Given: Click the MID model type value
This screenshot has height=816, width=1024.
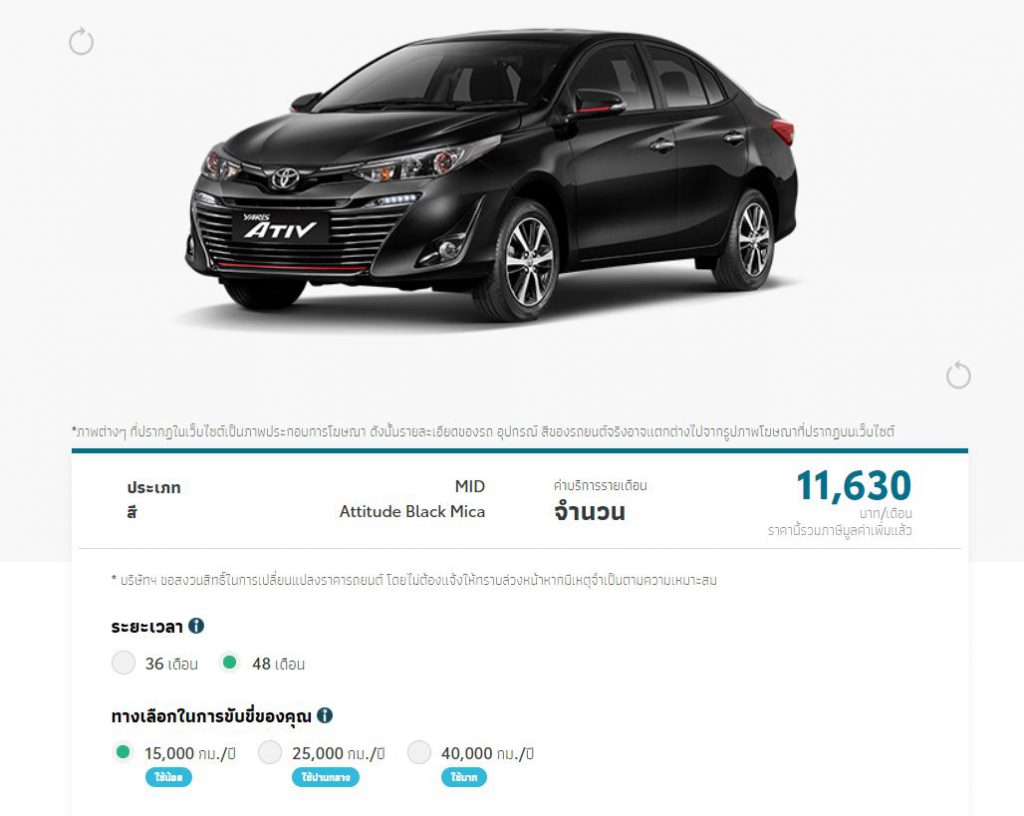Looking at the screenshot, I should [470, 486].
